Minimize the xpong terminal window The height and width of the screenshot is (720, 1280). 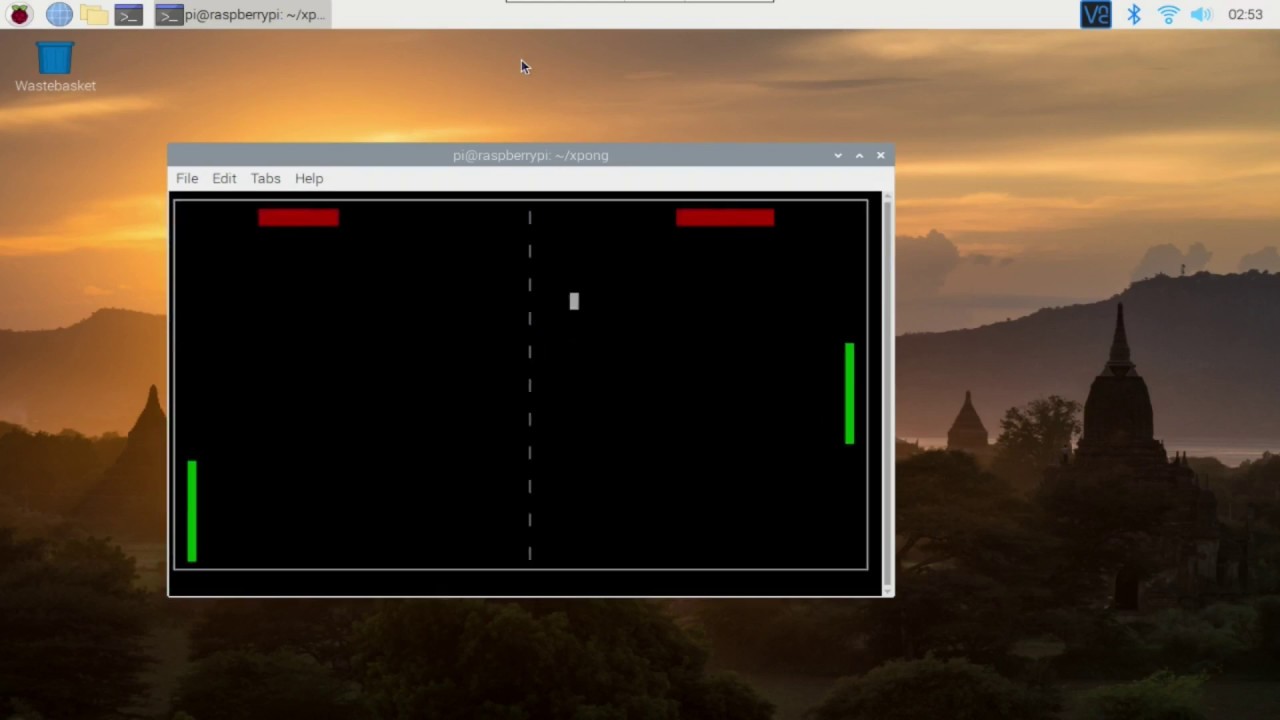pos(838,155)
